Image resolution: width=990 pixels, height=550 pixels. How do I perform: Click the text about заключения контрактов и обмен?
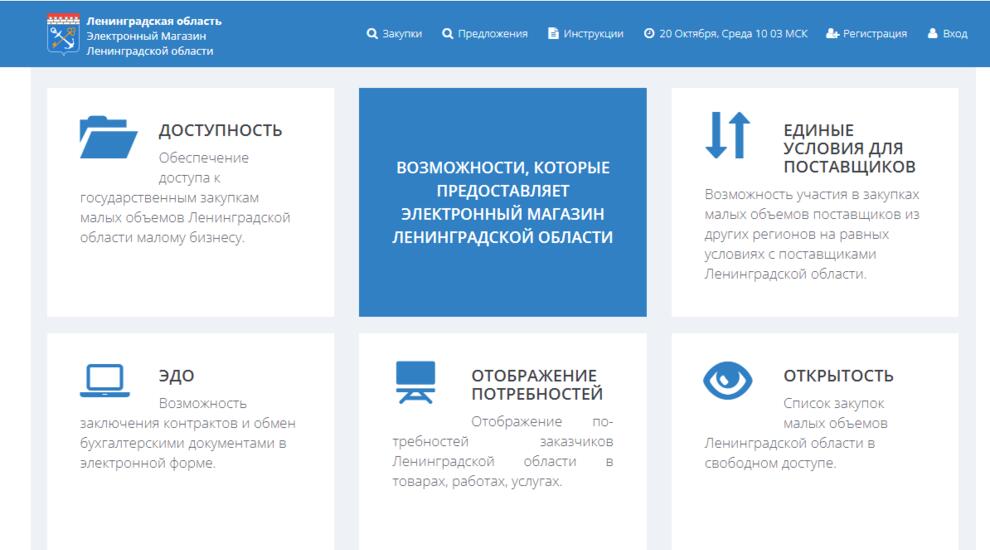point(188,433)
